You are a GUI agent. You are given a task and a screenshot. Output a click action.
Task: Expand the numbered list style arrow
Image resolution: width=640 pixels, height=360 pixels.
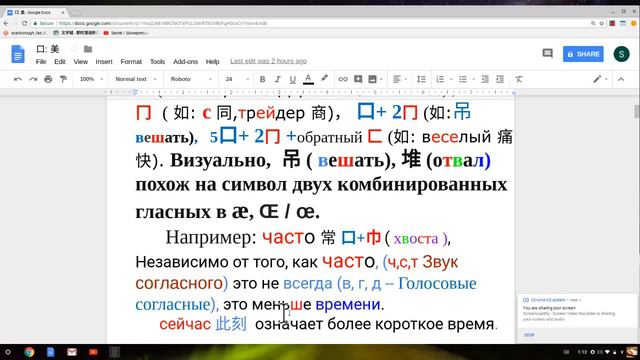(451, 80)
